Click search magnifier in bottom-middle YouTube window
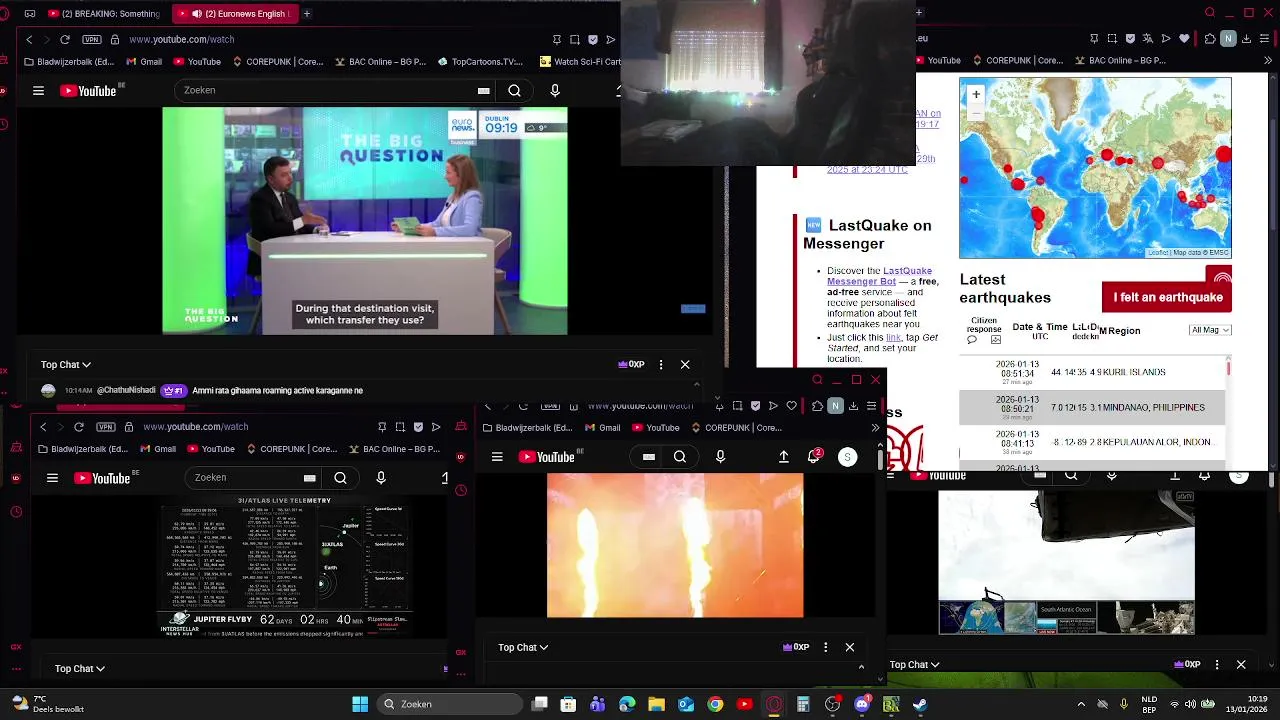The image size is (1280, 720). (x=680, y=457)
